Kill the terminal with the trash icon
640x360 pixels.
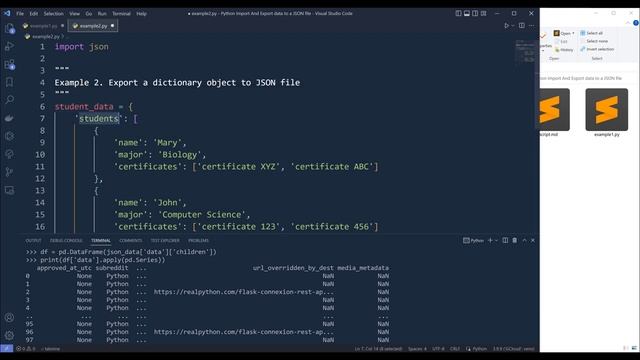pos(515,240)
